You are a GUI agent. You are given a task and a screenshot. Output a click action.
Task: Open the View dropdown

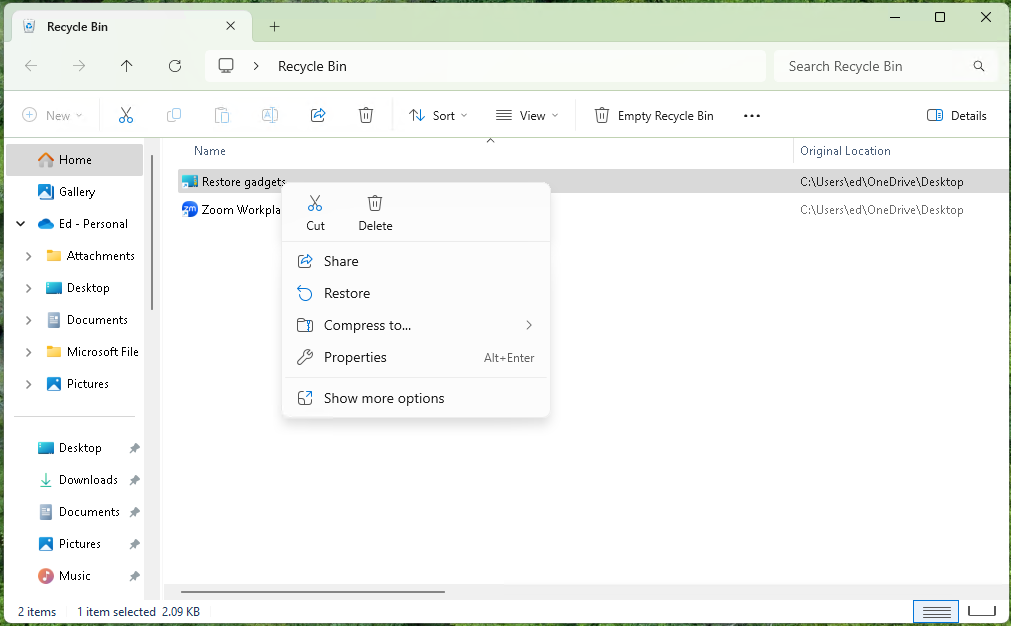click(526, 115)
